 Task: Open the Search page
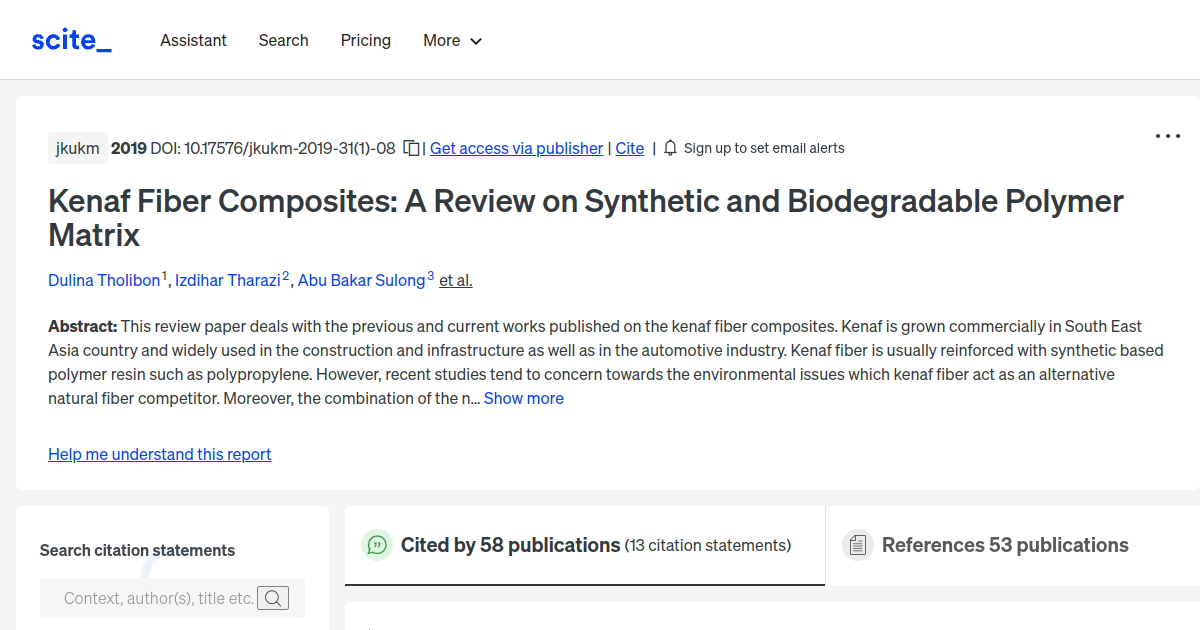(283, 40)
